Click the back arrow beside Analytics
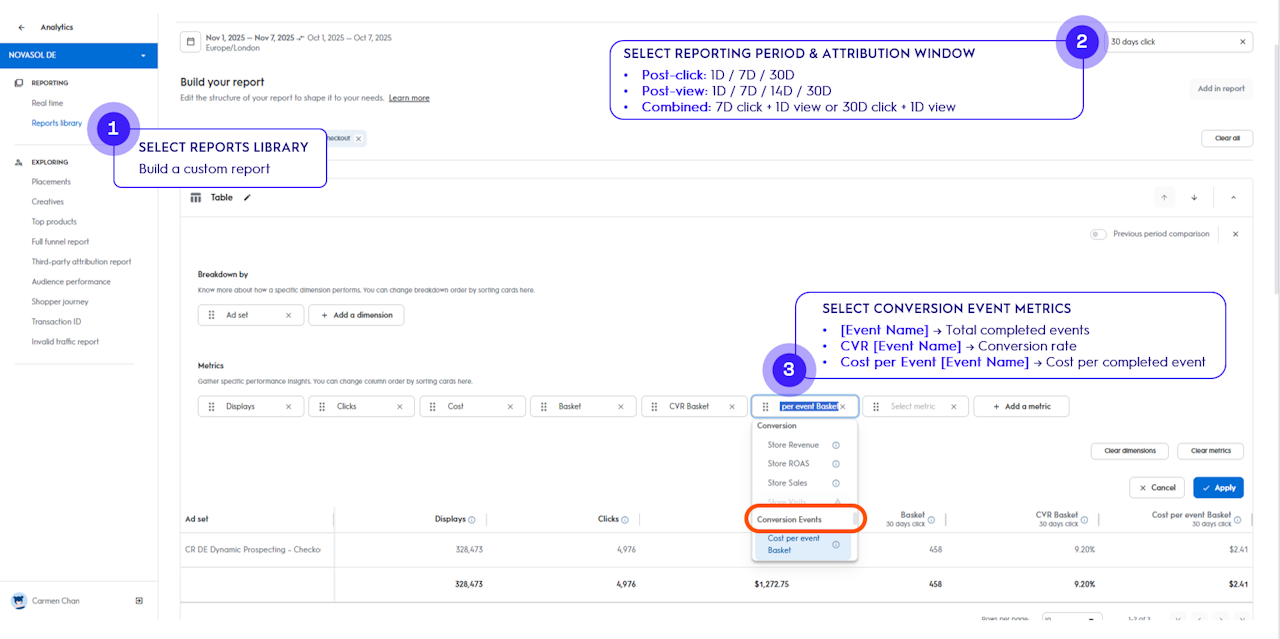The width and height of the screenshot is (1280, 639). pos(22,27)
